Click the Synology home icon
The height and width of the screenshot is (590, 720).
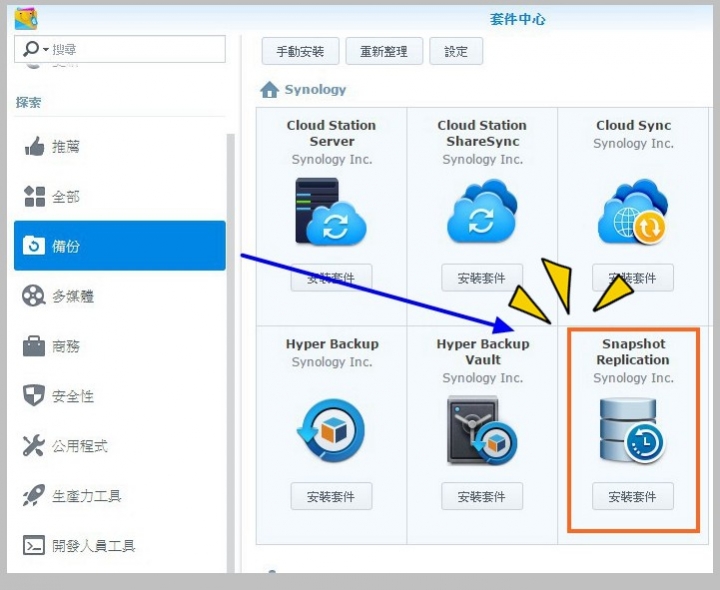click(270, 90)
